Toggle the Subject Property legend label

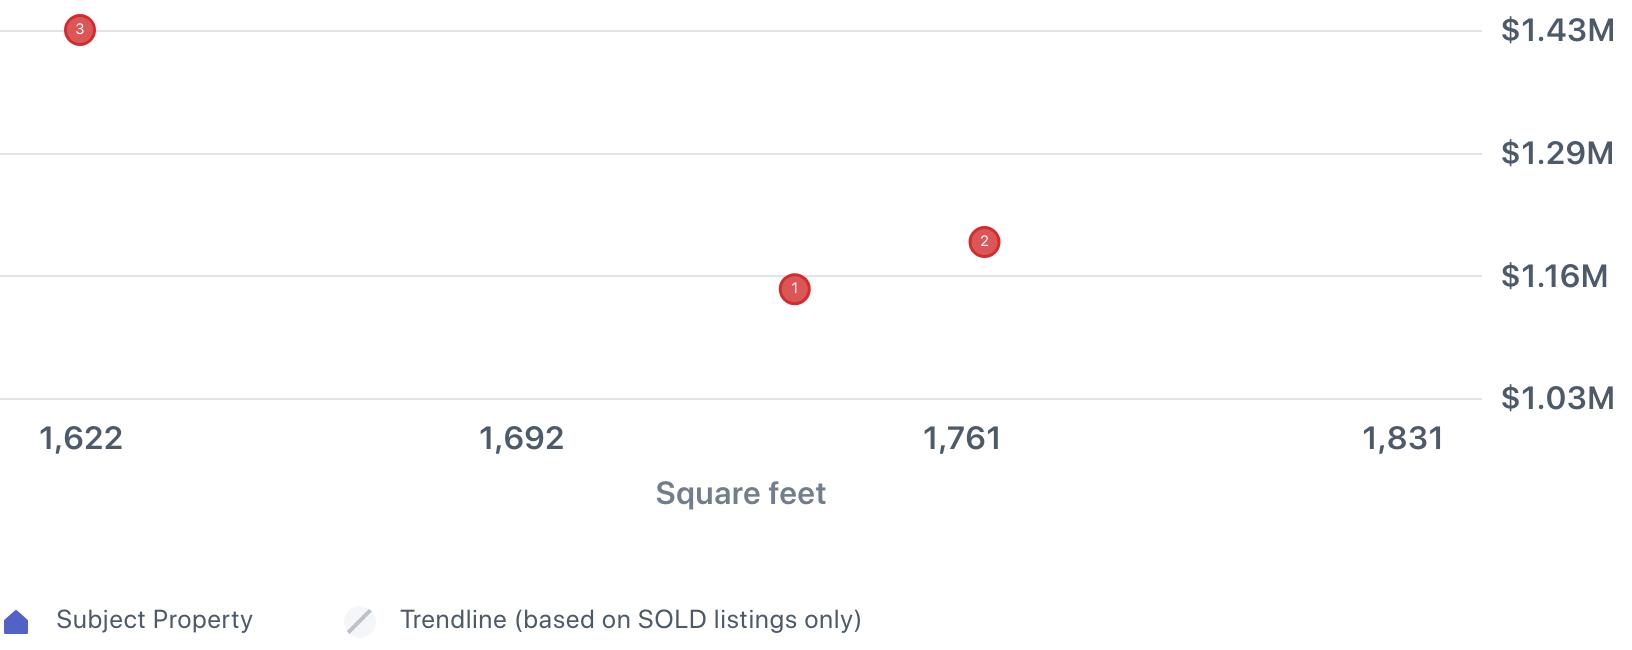point(154,620)
